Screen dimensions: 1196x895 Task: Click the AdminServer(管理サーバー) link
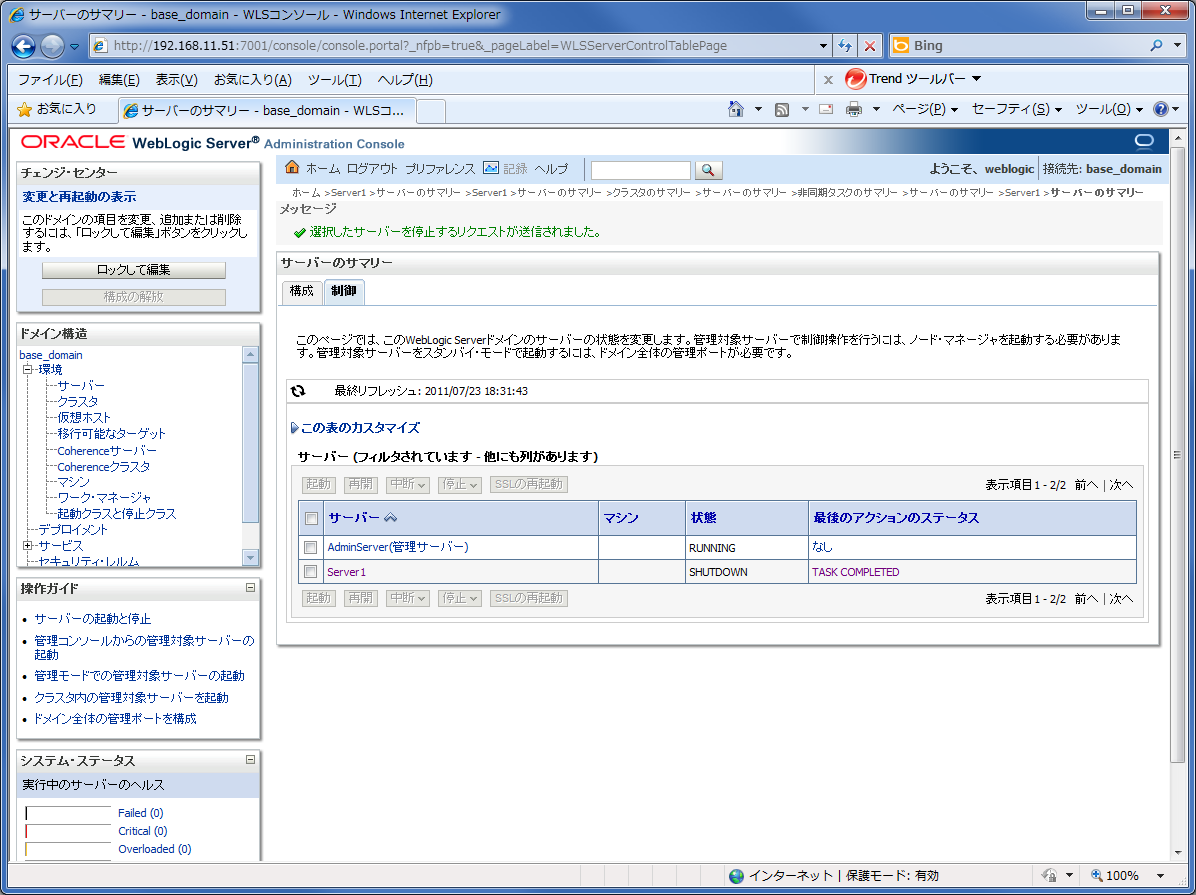pyautogui.click(x=397, y=547)
